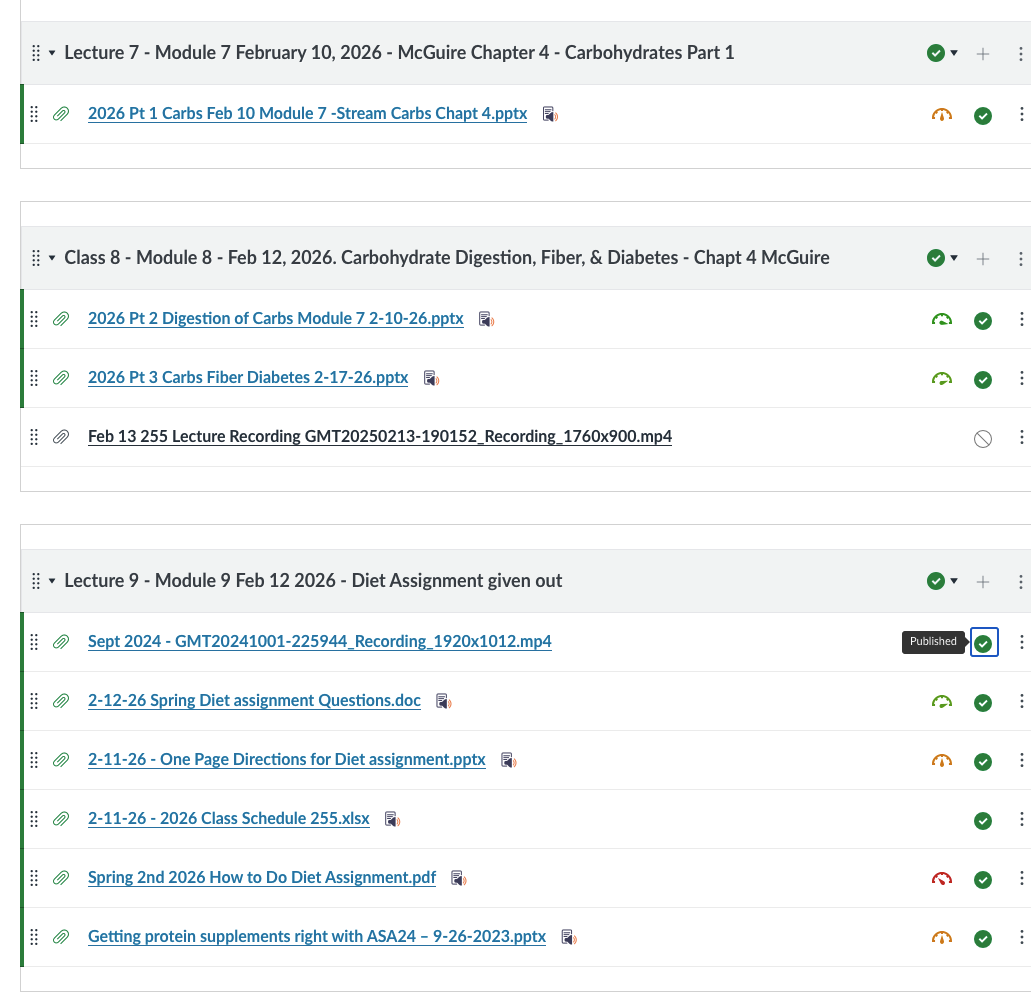Toggle published status of 2026 Class Schedule 255.xlsx
This screenshot has height=996, width=1031.
click(983, 820)
